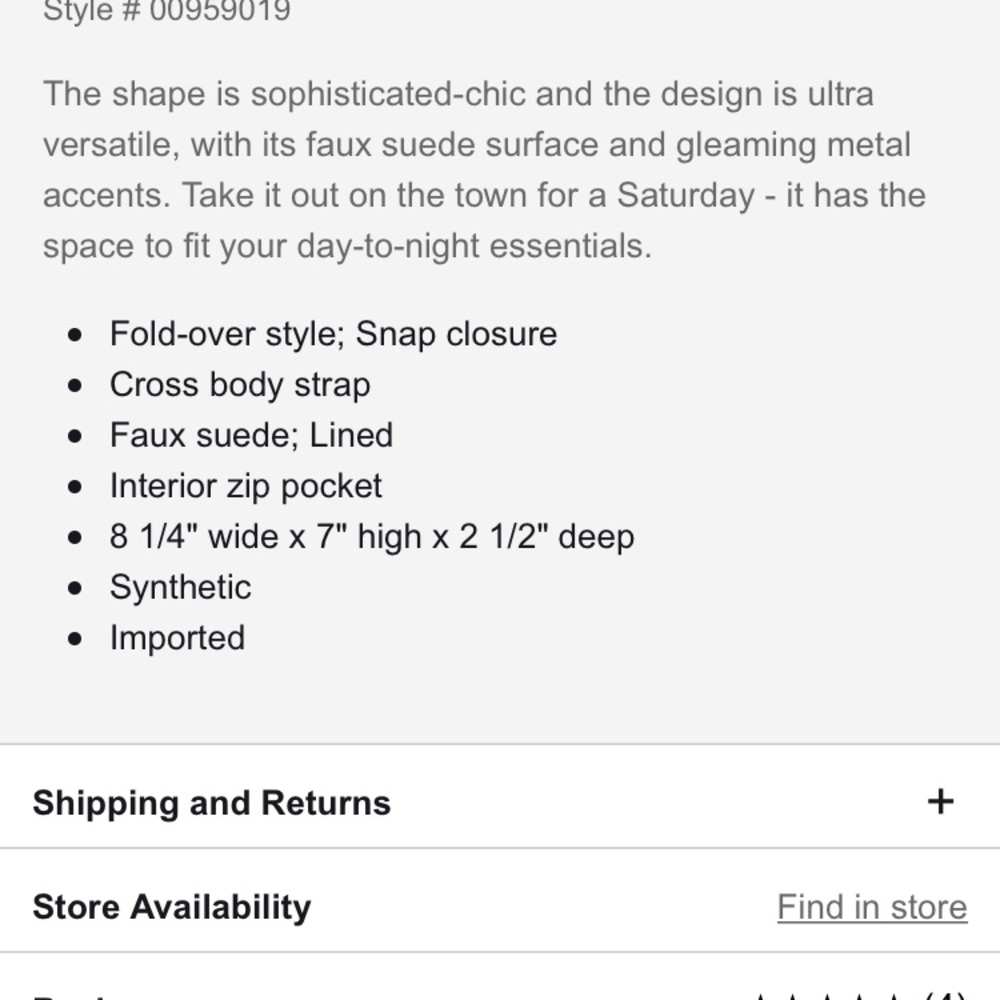Click the bag dimensions bullet line
Image resolution: width=1000 pixels, height=1000 pixels.
[x=371, y=537]
